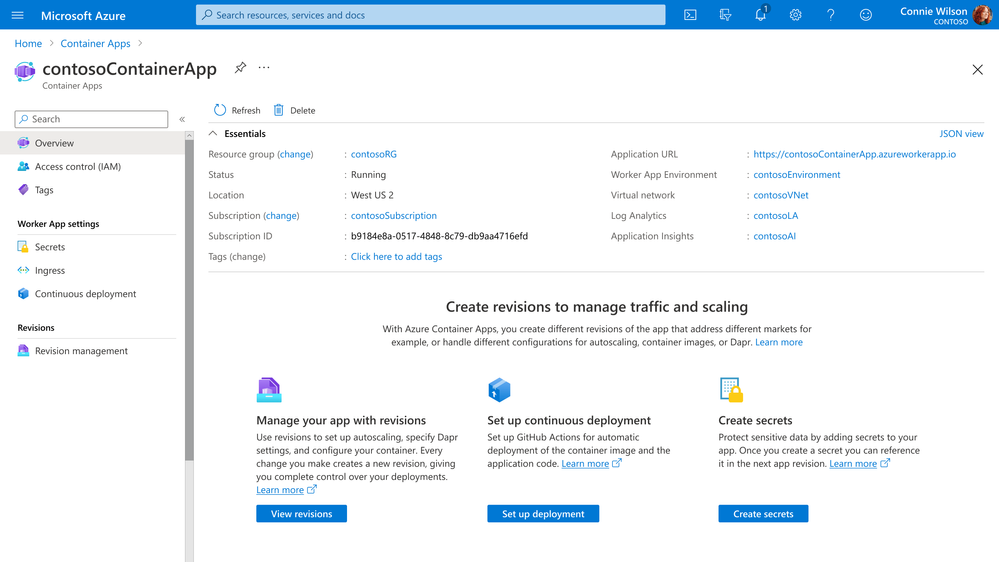
Task: Open the hamburger portal menu
Action: click(x=17, y=15)
